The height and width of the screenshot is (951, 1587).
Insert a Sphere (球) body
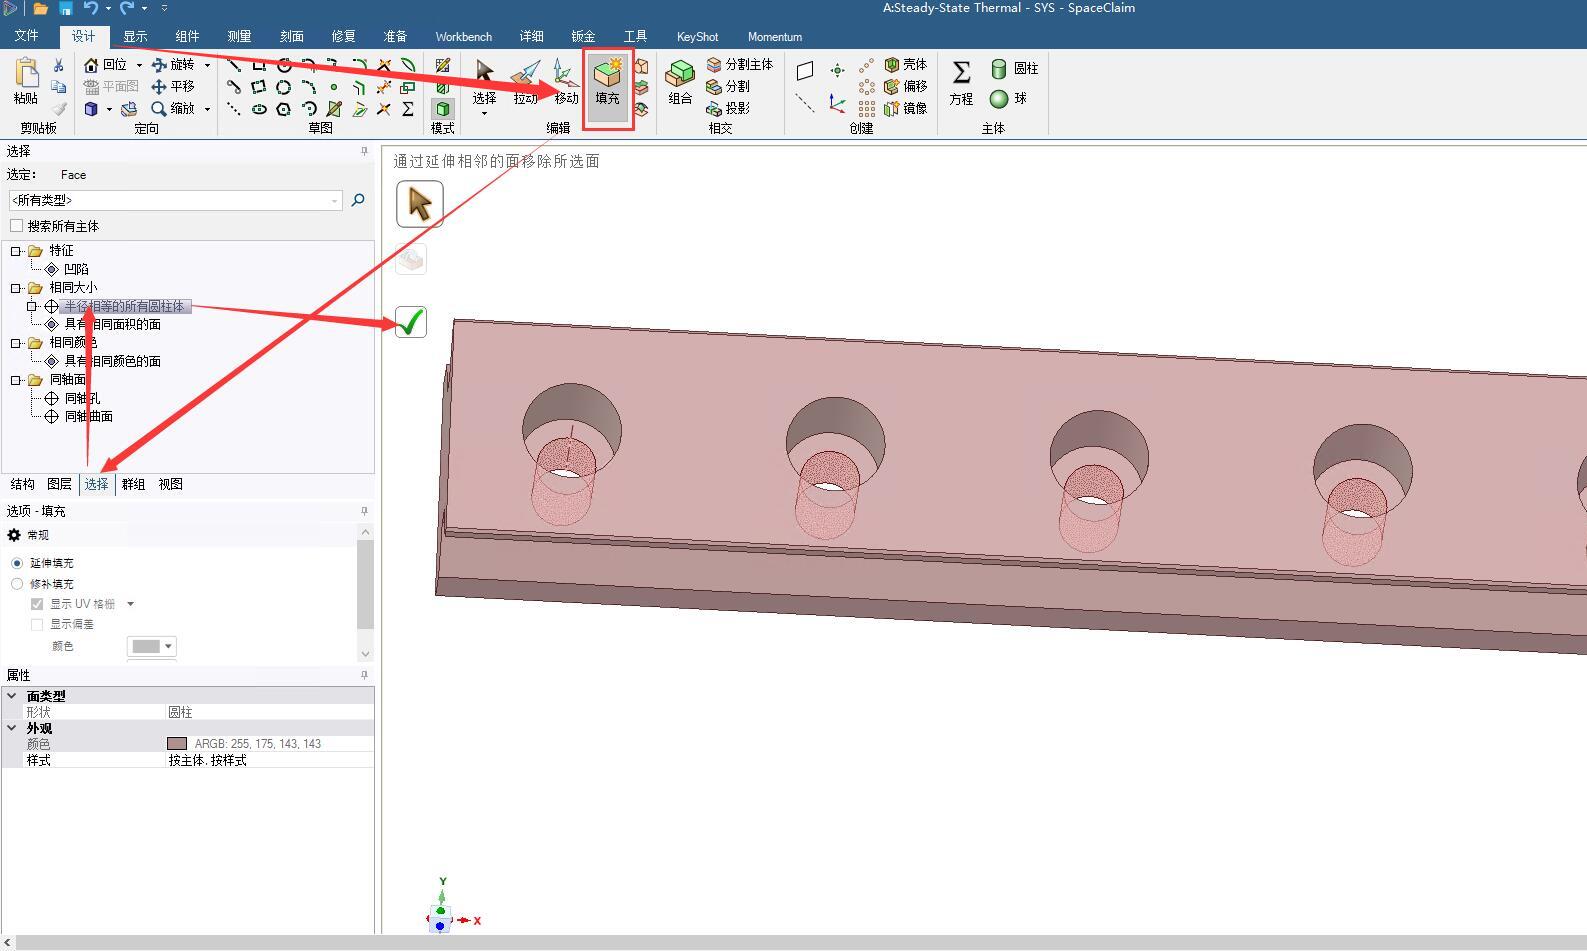[1008, 98]
